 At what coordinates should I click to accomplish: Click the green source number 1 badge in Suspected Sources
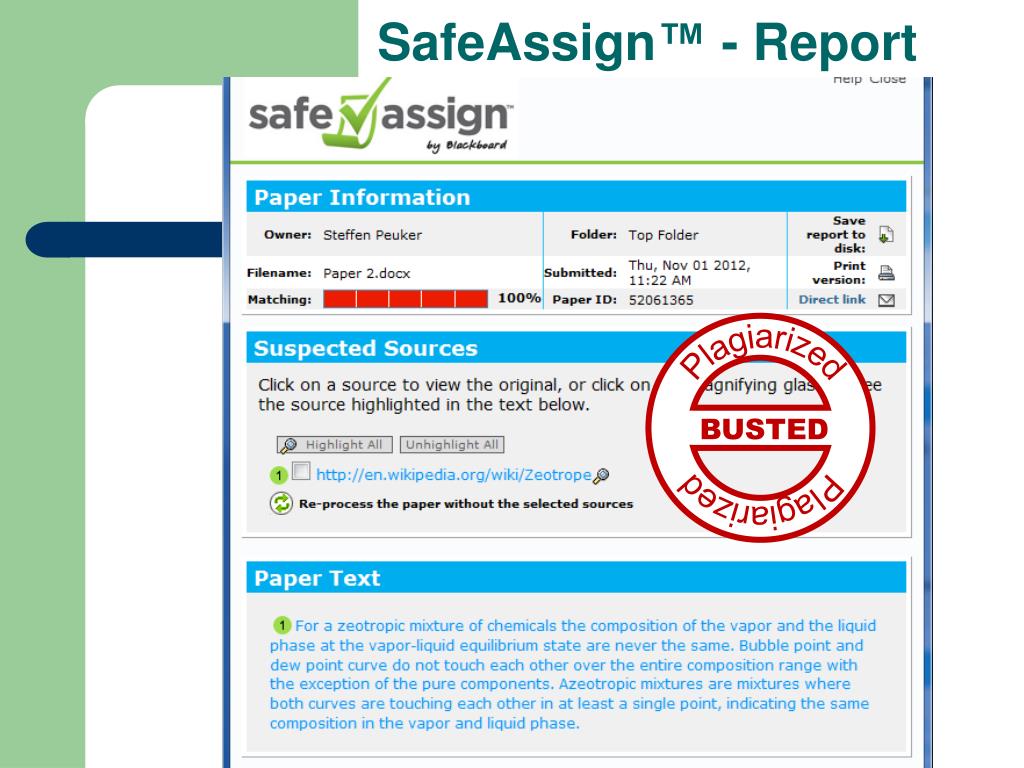(x=279, y=475)
